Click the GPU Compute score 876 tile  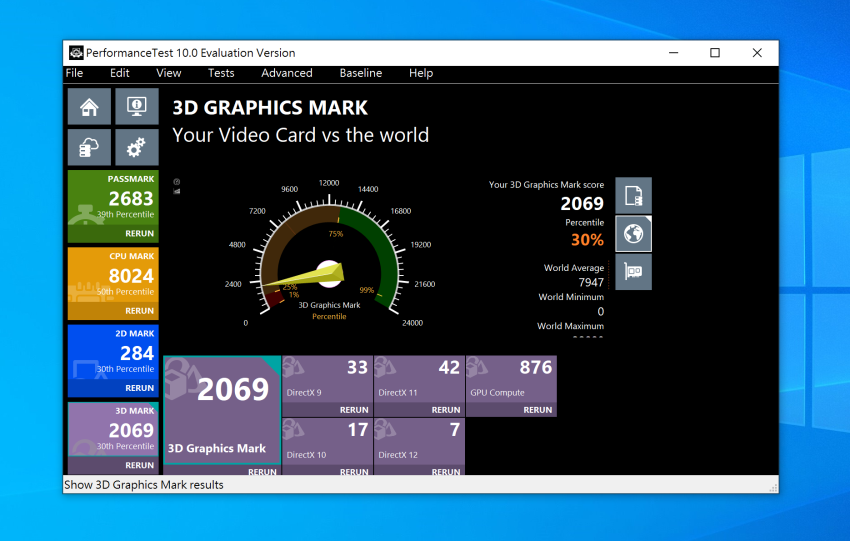[x=511, y=386]
